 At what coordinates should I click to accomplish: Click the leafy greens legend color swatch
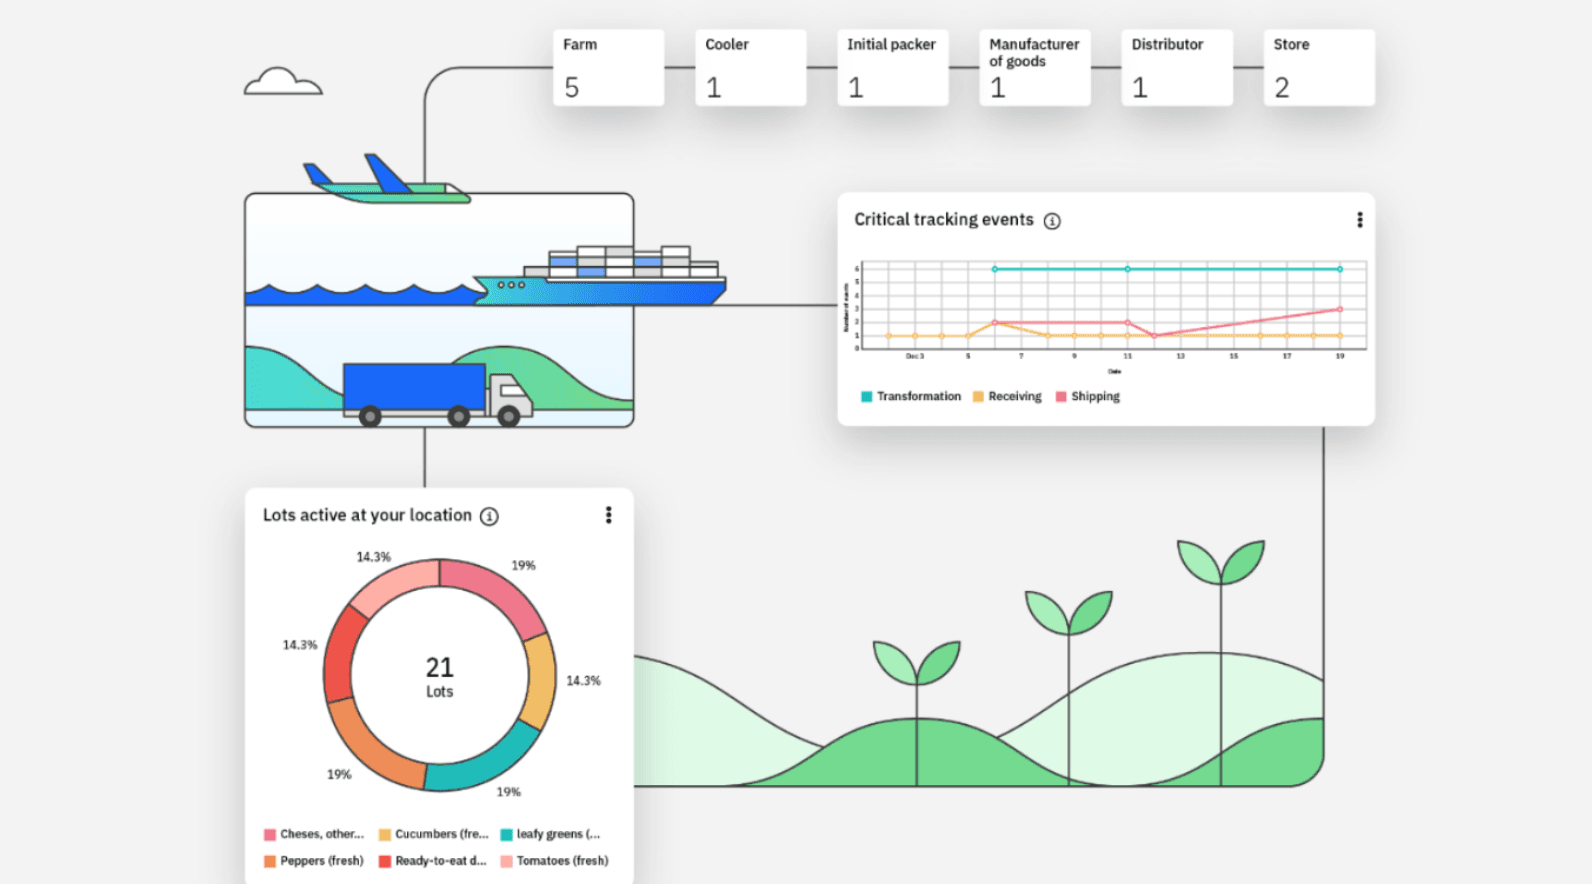[x=507, y=835]
